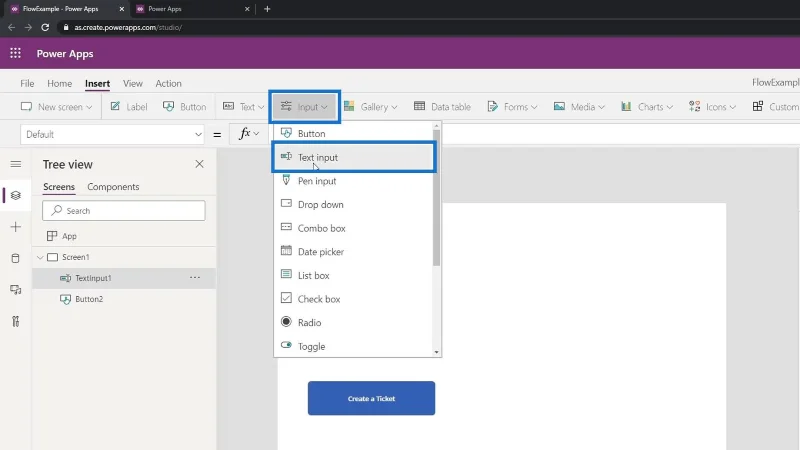
Task: Select Drop down from Input menu
Action: point(353,205)
